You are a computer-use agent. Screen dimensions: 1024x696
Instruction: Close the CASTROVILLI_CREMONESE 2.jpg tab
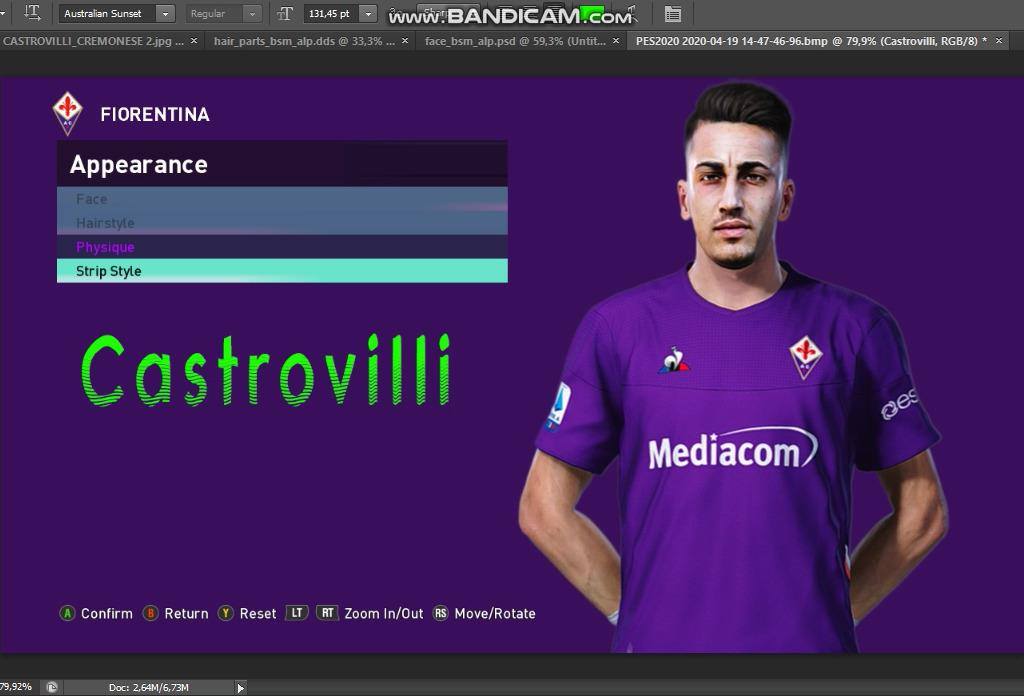(193, 40)
